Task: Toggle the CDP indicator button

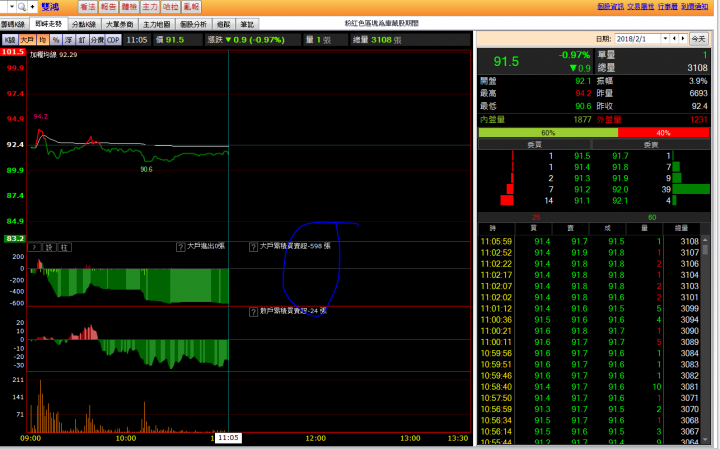Action: 113,40
